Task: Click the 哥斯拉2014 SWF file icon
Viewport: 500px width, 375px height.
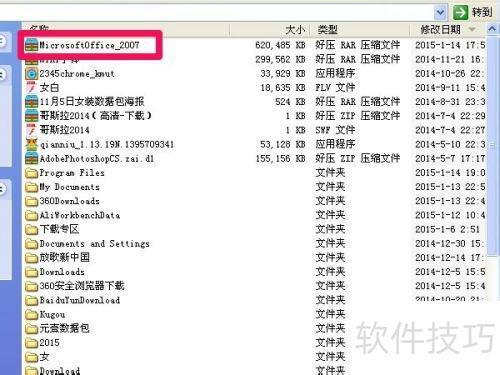Action: (32, 130)
